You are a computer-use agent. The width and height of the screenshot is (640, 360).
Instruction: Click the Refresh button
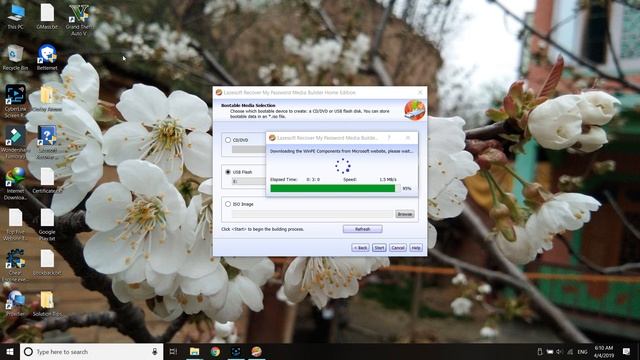(x=362, y=229)
